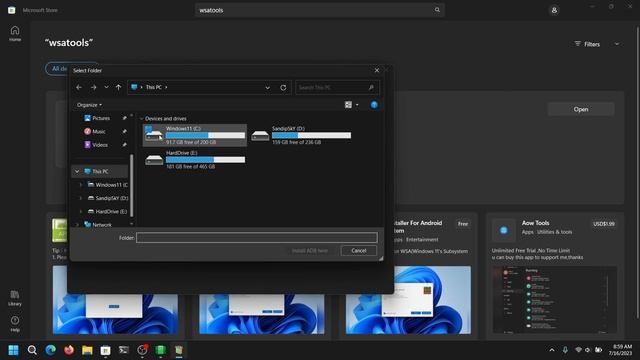Select SandipSKY (D:) in the navigation tree

(108, 198)
